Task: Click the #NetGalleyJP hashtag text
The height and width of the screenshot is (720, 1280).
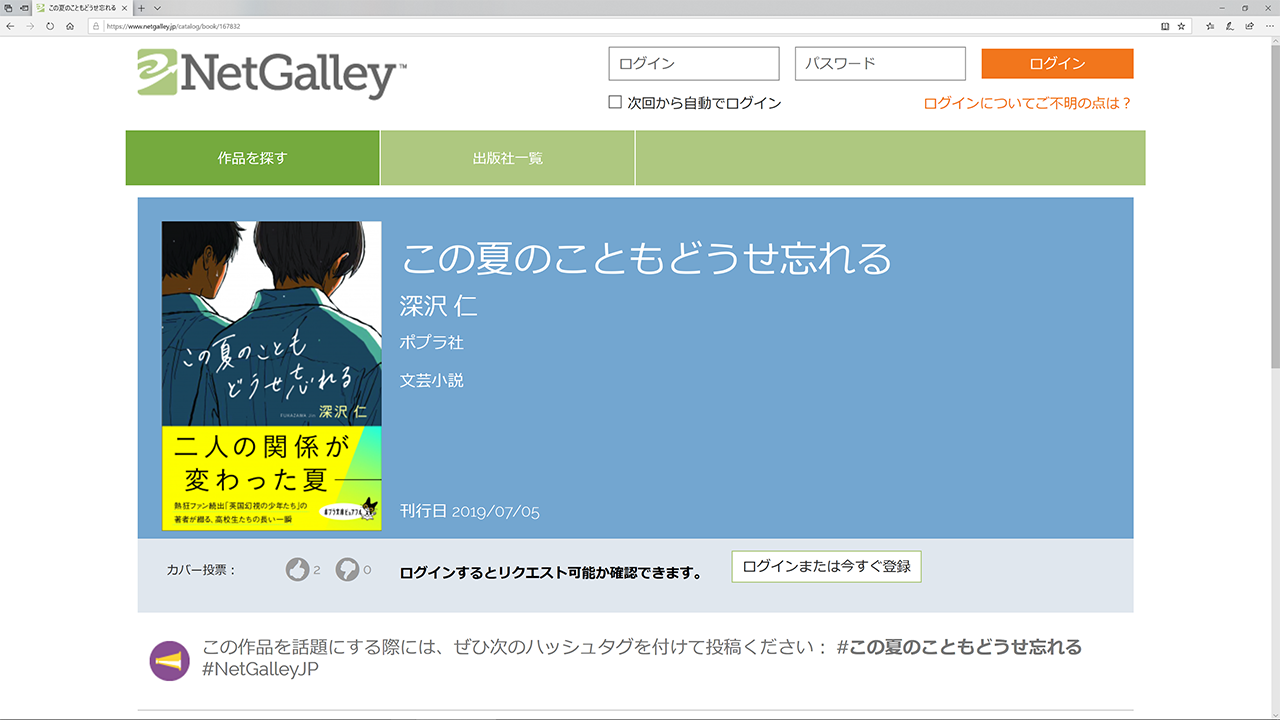Action: (x=260, y=669)
